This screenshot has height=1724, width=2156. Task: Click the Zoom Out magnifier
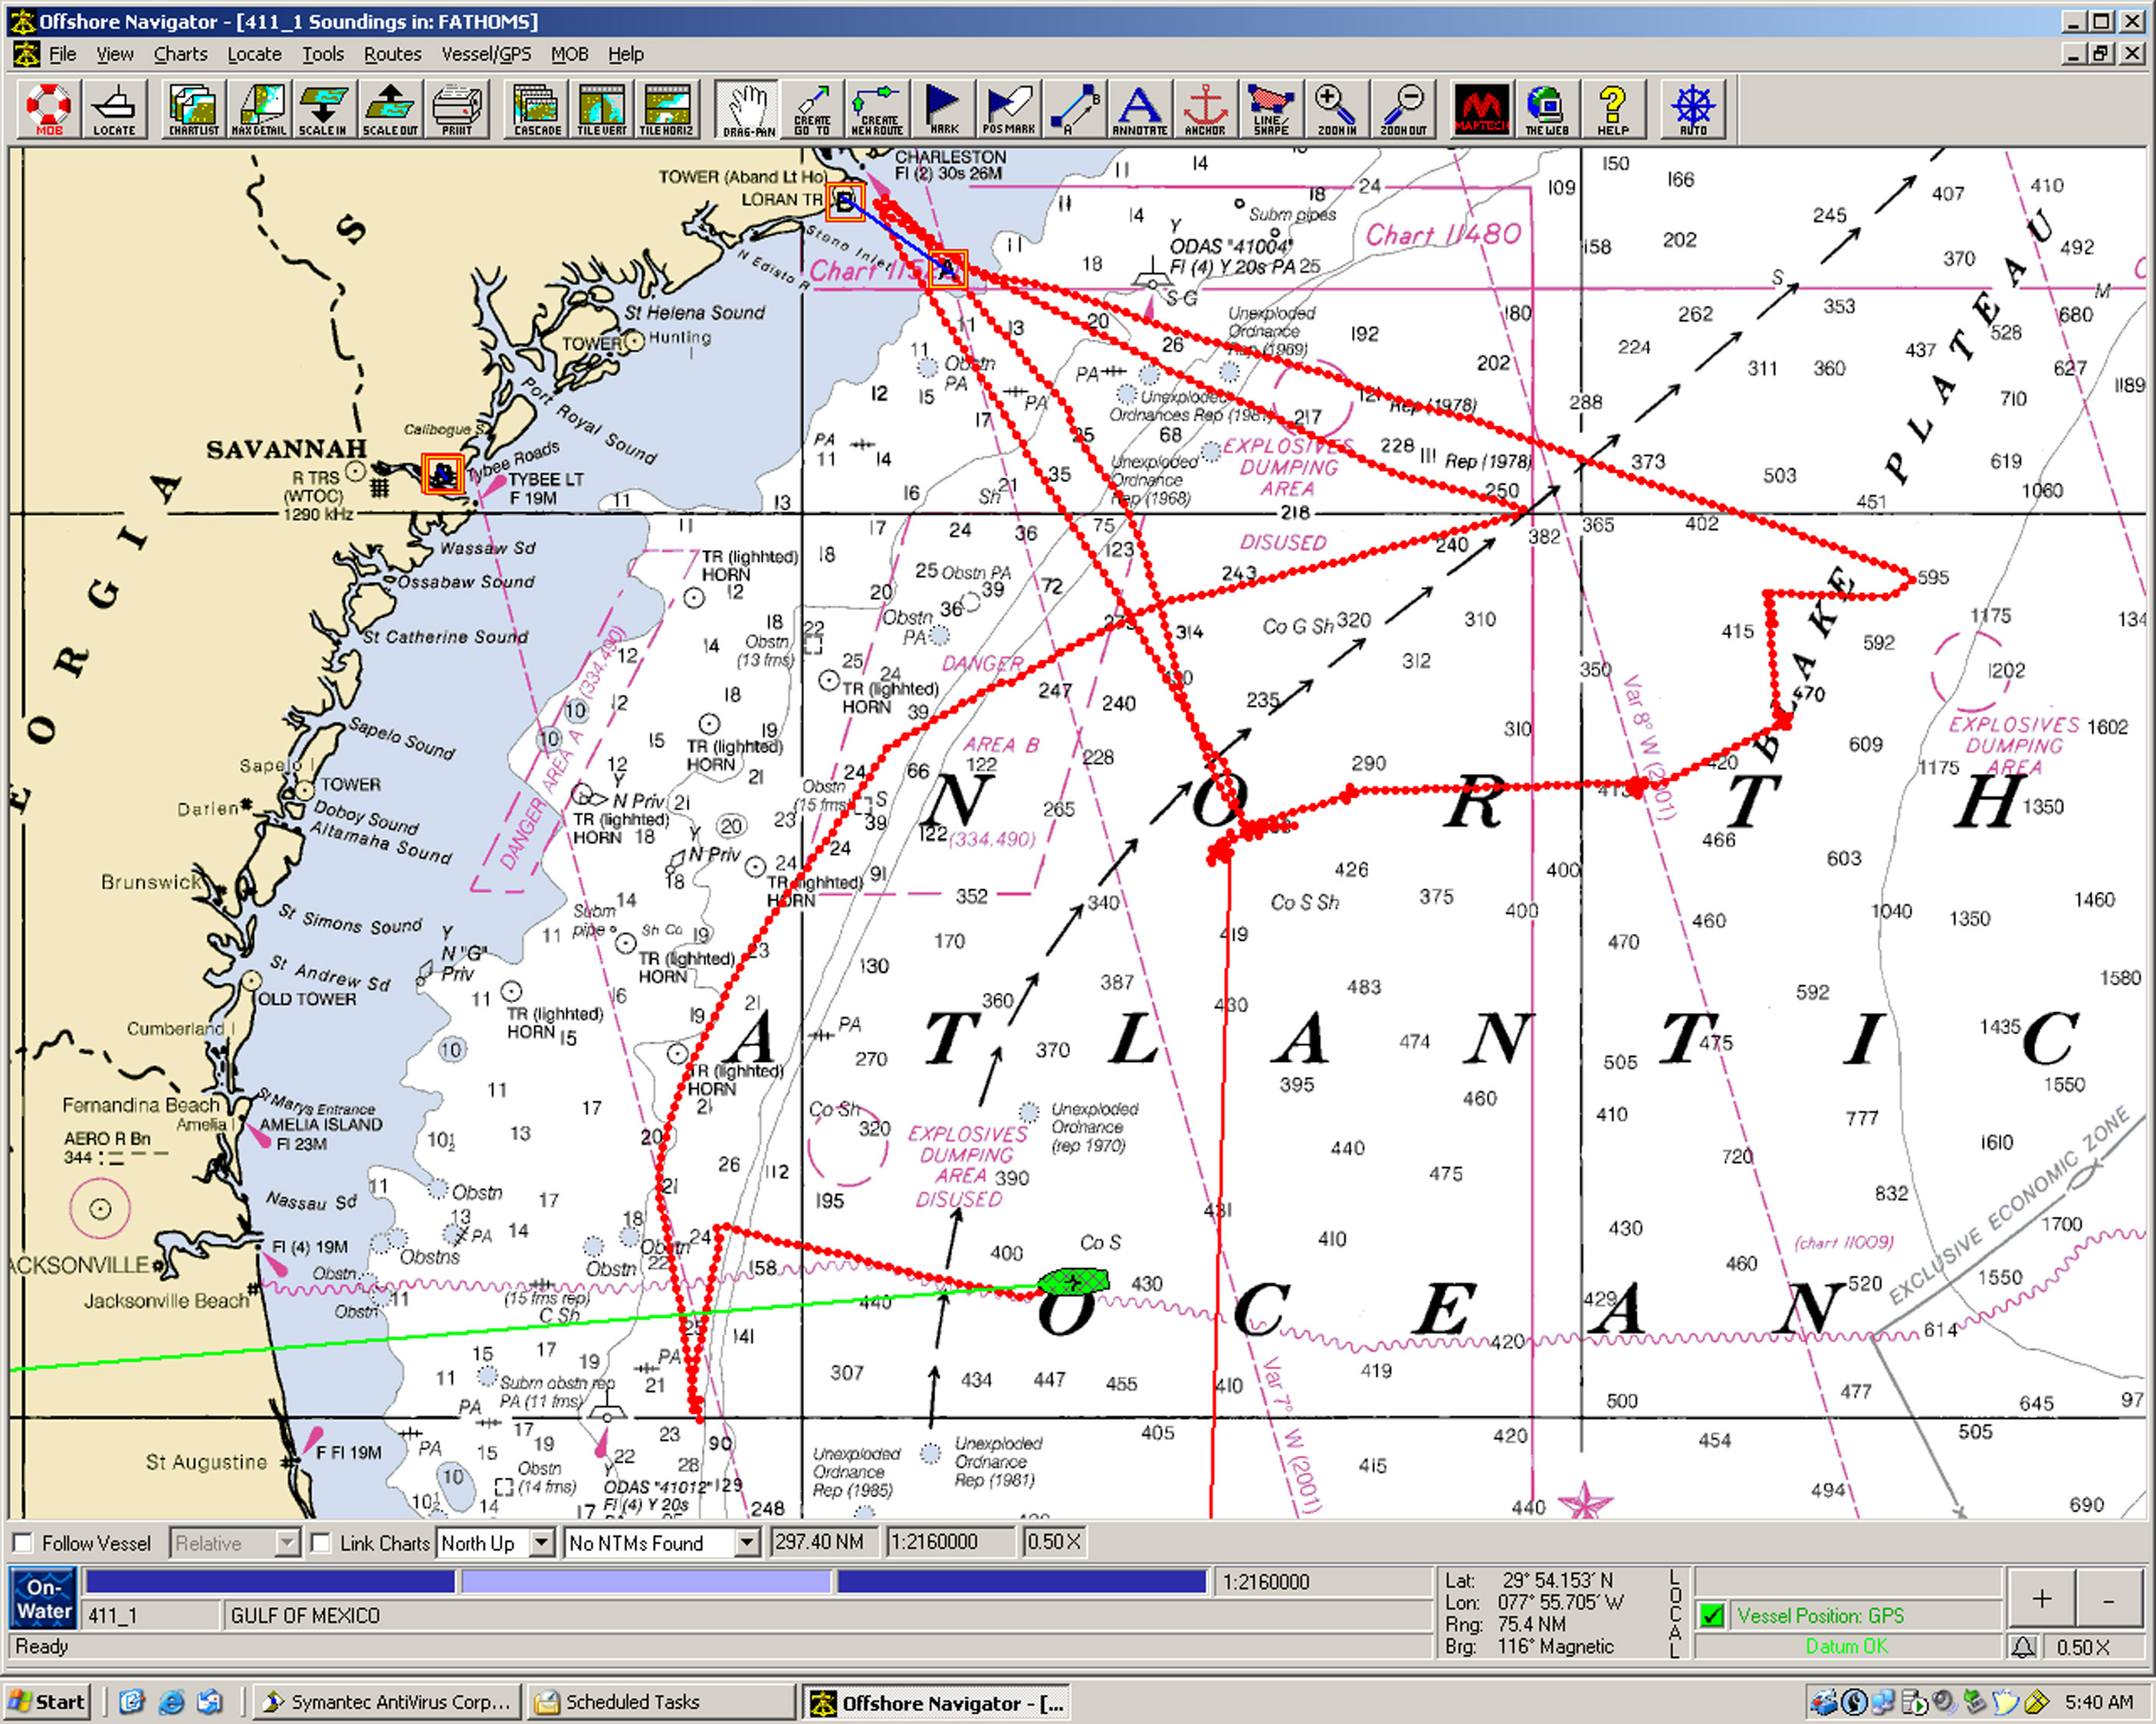(x=1403, y=109)
